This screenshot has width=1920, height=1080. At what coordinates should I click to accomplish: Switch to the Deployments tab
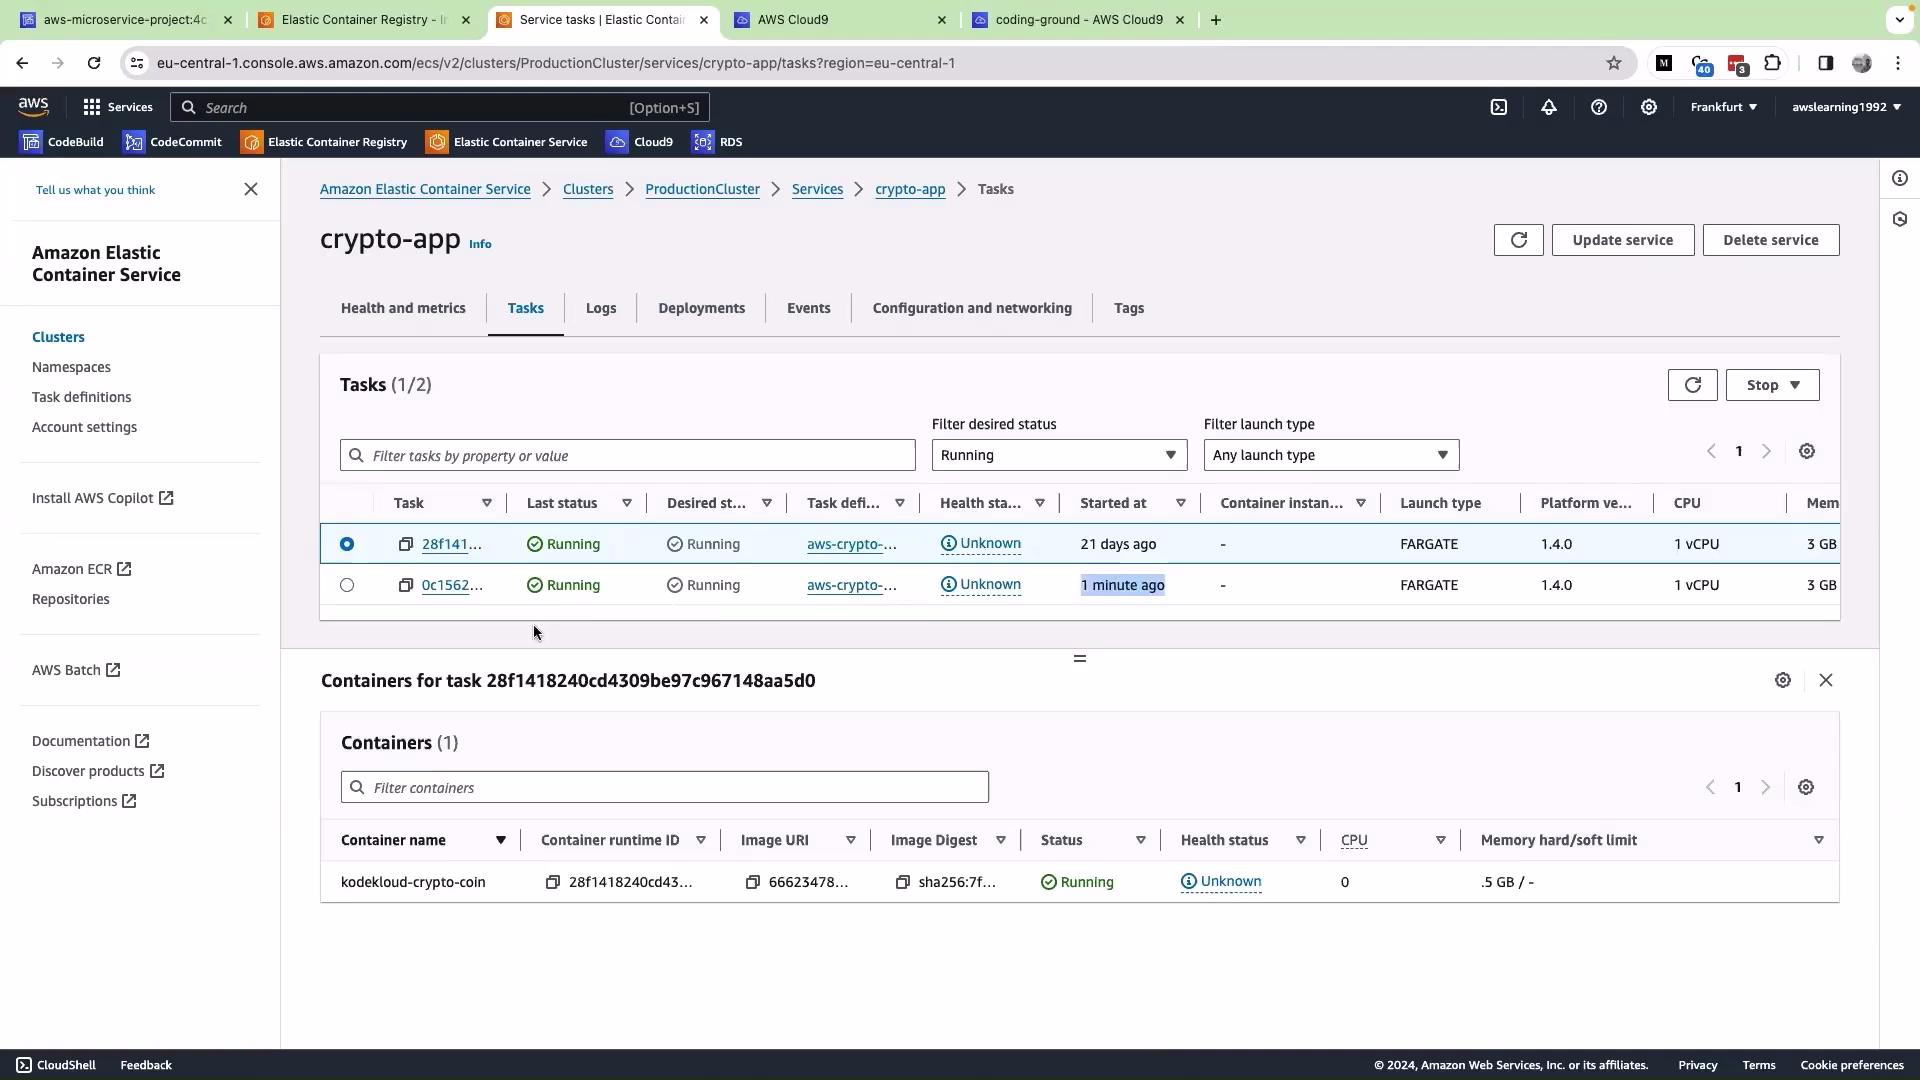pyautogui.click(x=702, y=308)
